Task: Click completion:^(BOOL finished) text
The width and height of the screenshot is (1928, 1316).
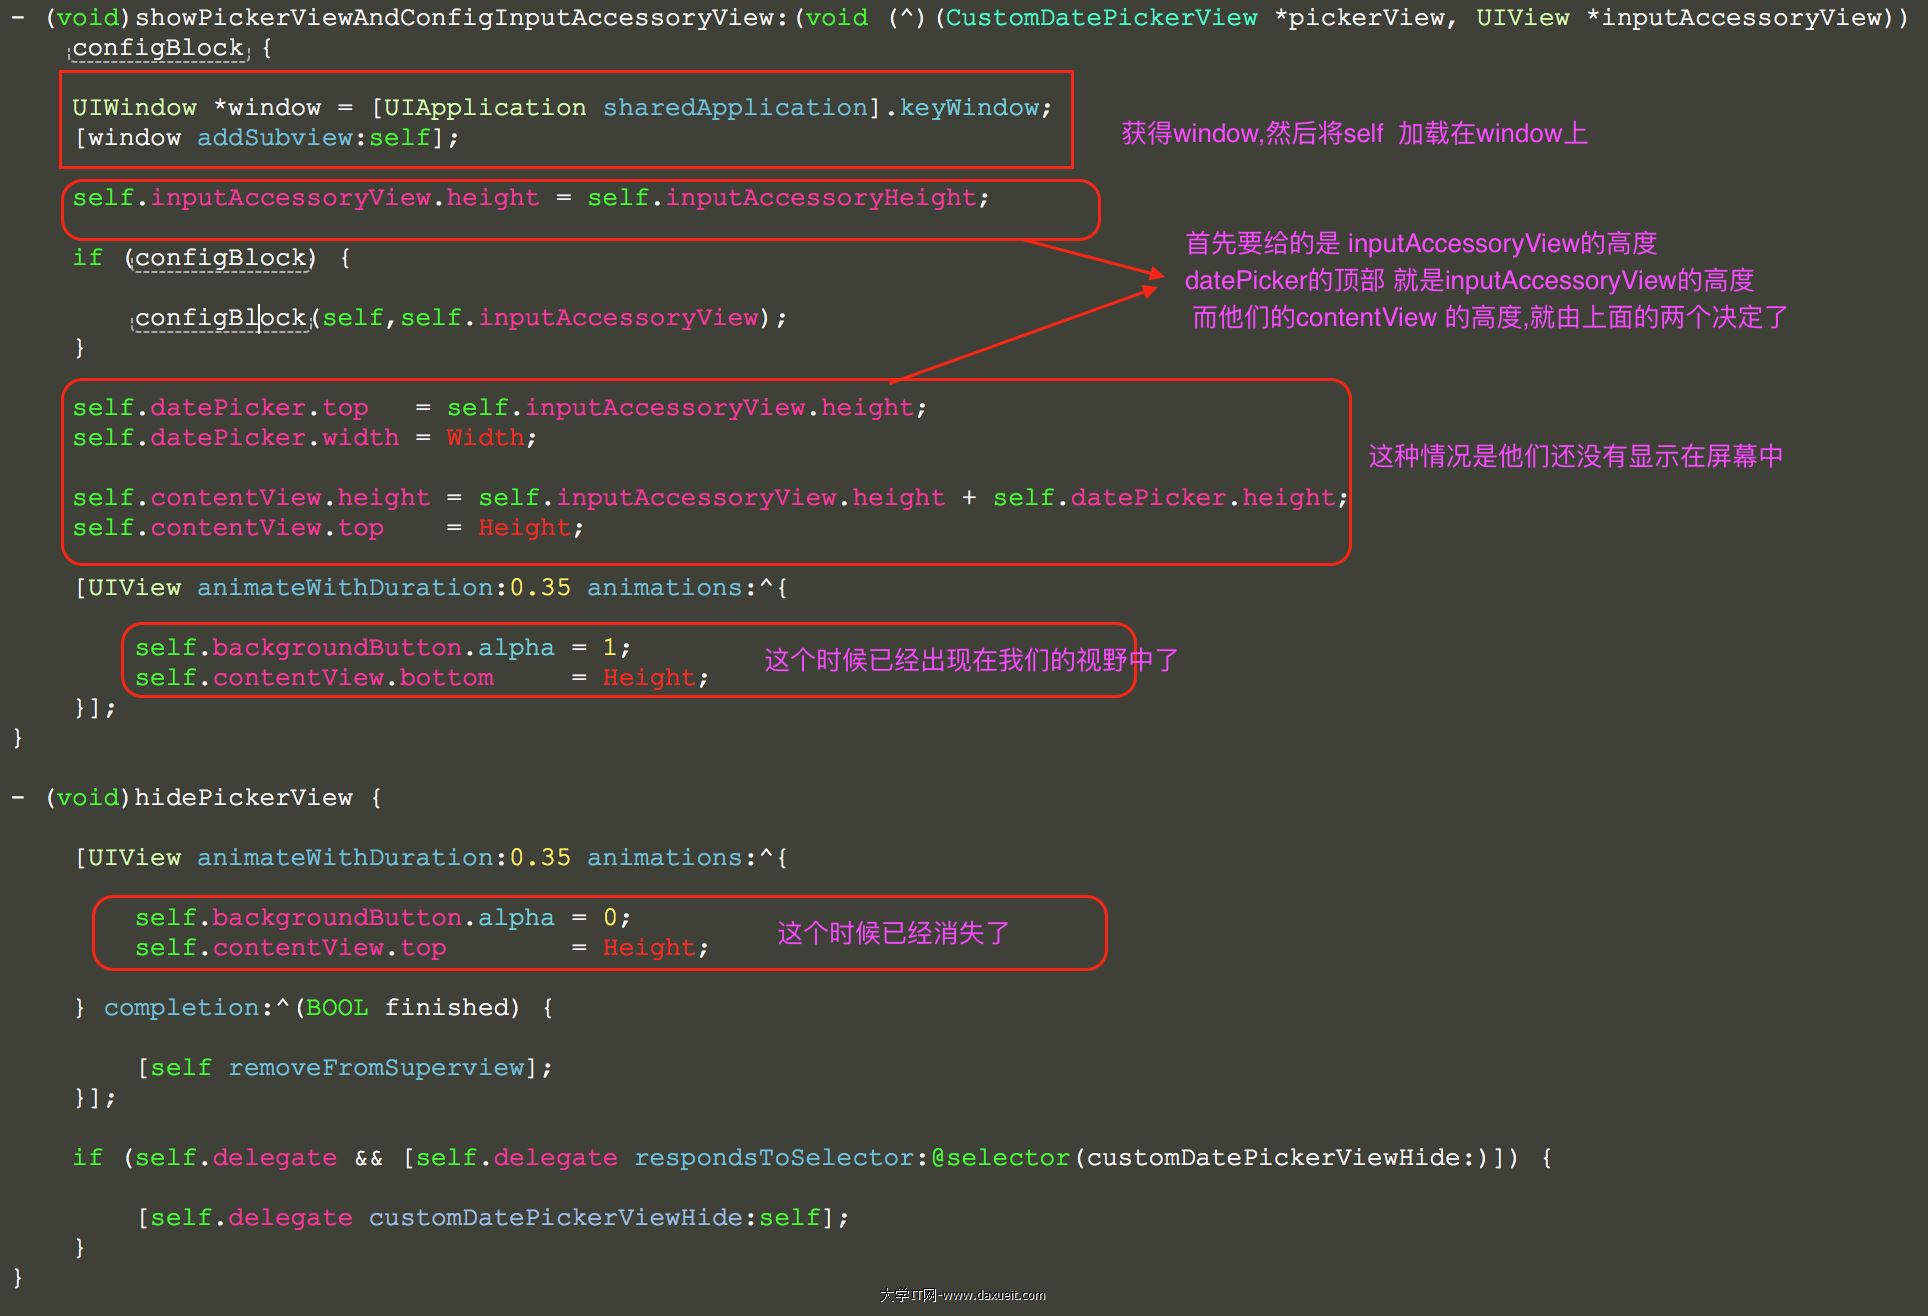Action: tap(311, 1008)
